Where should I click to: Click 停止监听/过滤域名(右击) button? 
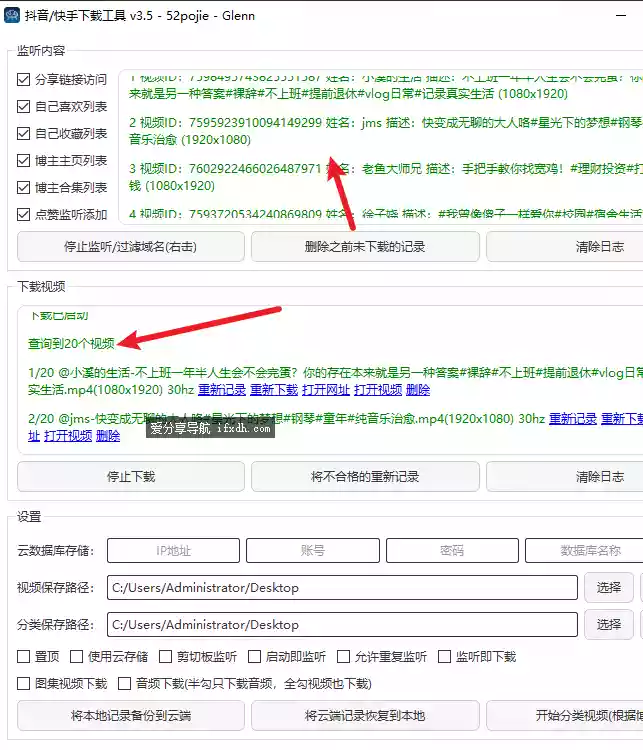[131, 247]
